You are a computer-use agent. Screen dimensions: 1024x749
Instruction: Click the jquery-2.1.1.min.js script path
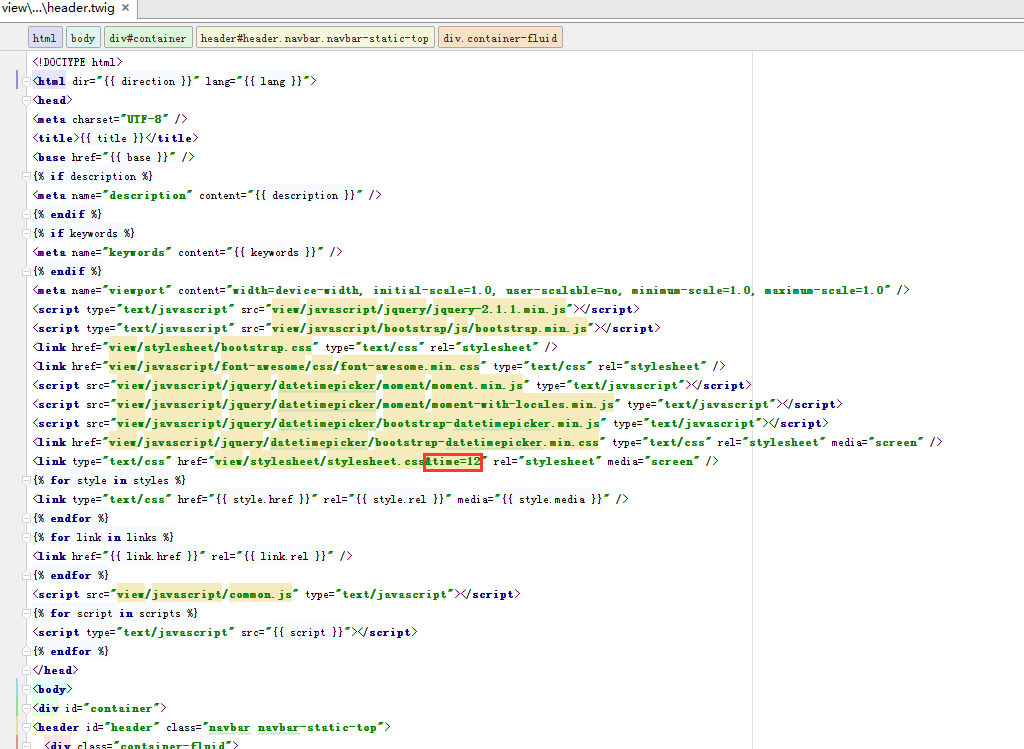pyautogui.click(x=419, y=310)
